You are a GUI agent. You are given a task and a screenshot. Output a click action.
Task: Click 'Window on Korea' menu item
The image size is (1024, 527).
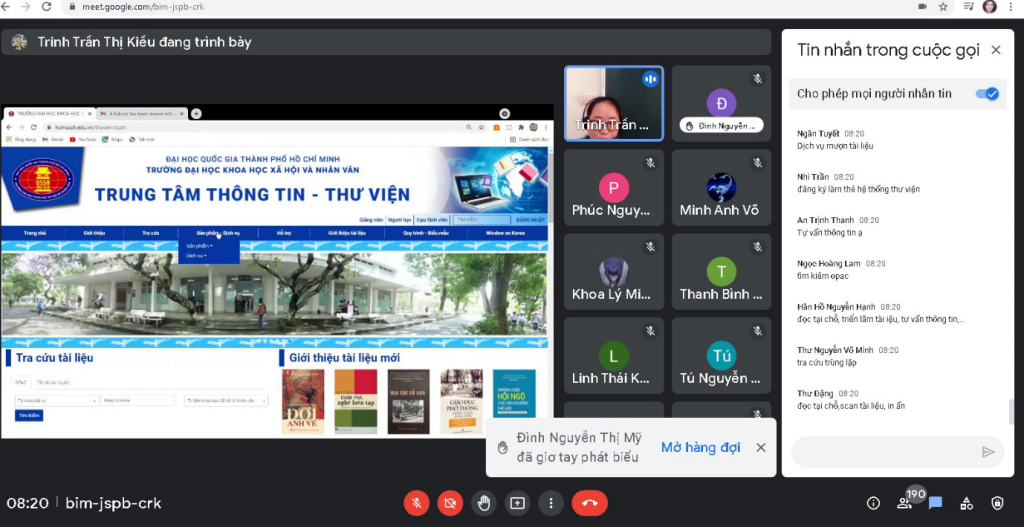pyautogui.click(x=505, y=233)
